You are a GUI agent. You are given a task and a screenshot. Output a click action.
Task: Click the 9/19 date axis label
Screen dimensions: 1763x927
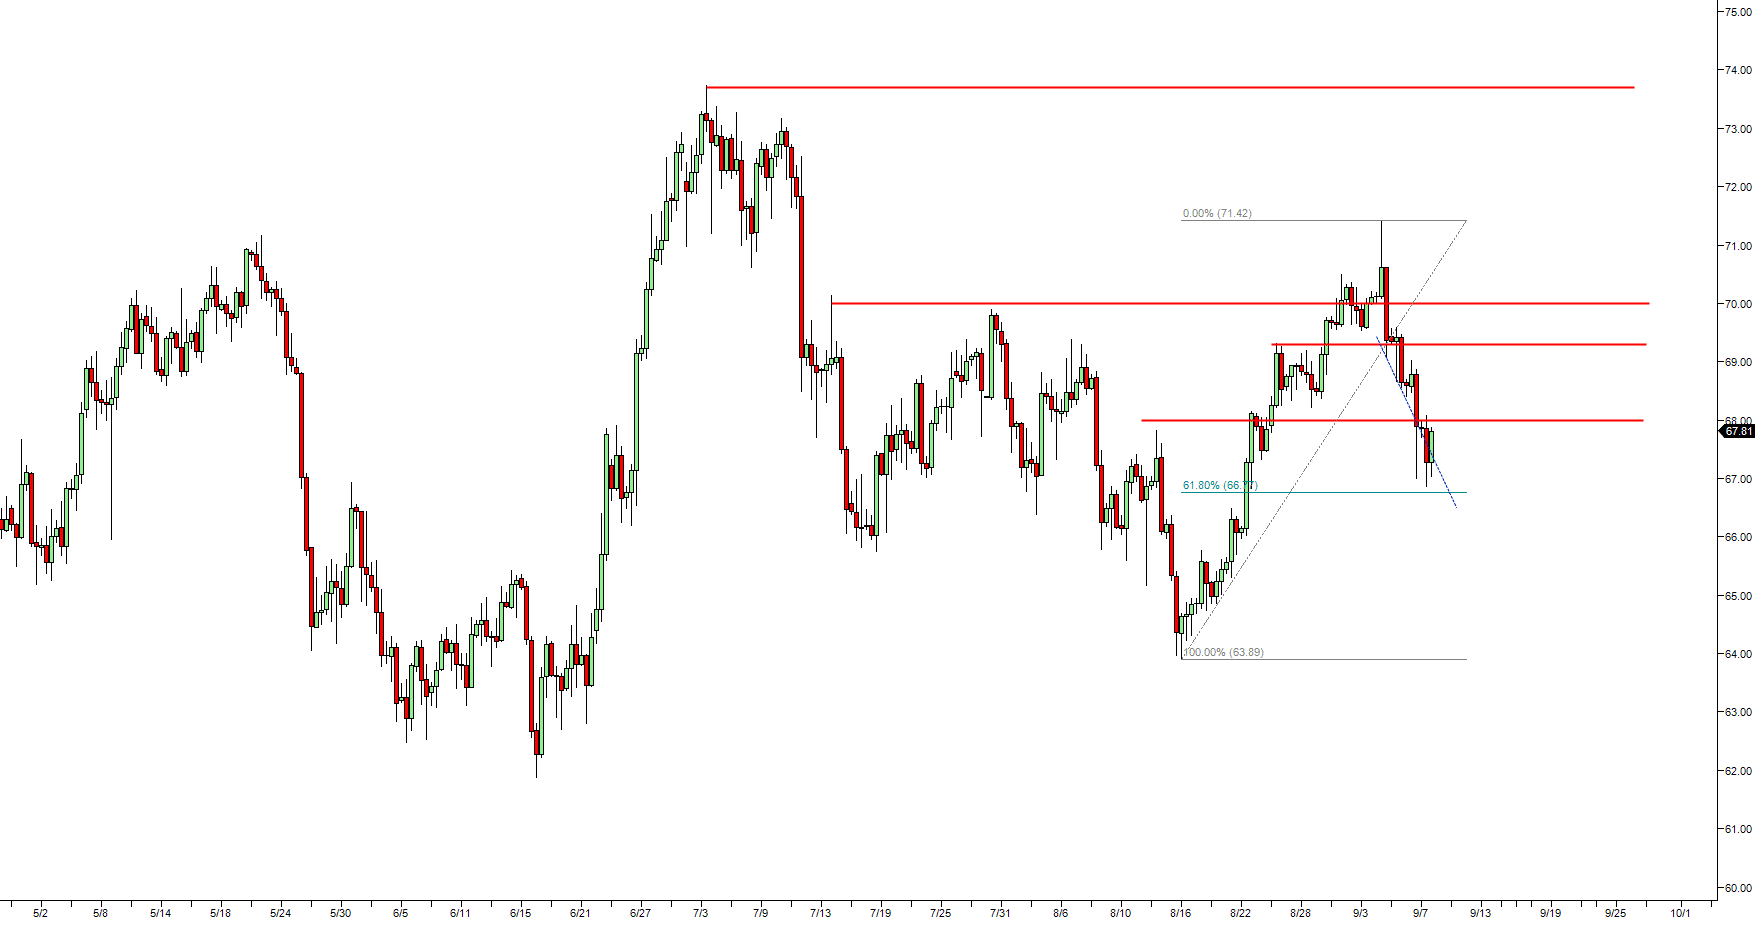point(1550,913)
